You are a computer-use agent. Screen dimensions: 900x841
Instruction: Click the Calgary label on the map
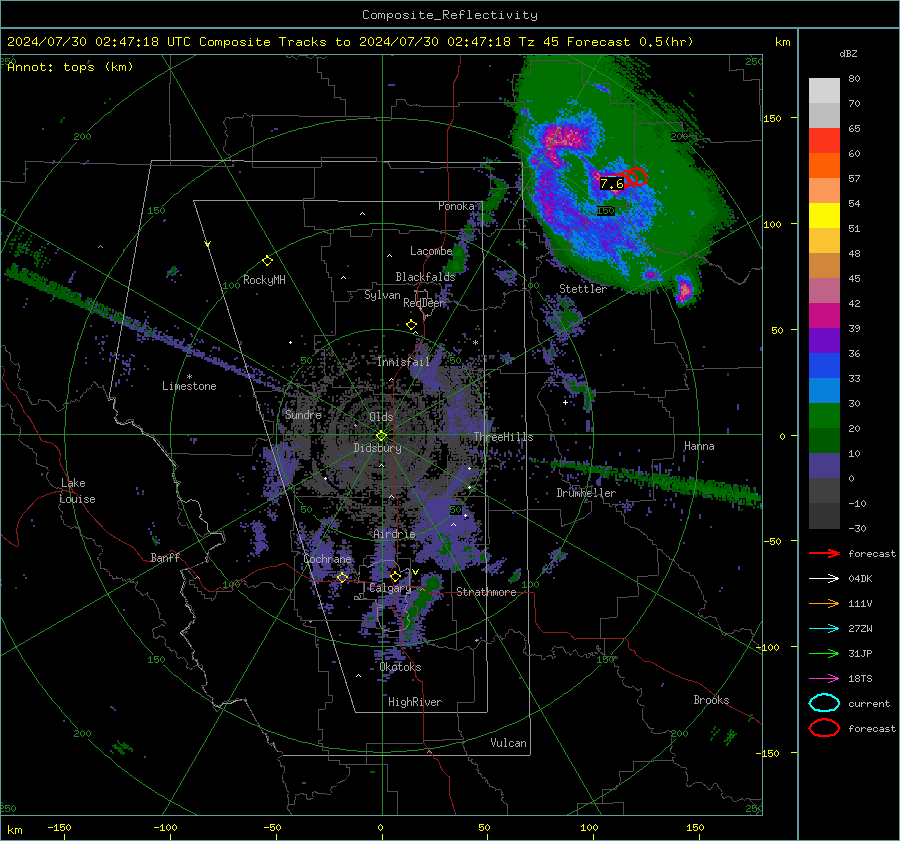[390, 588]
